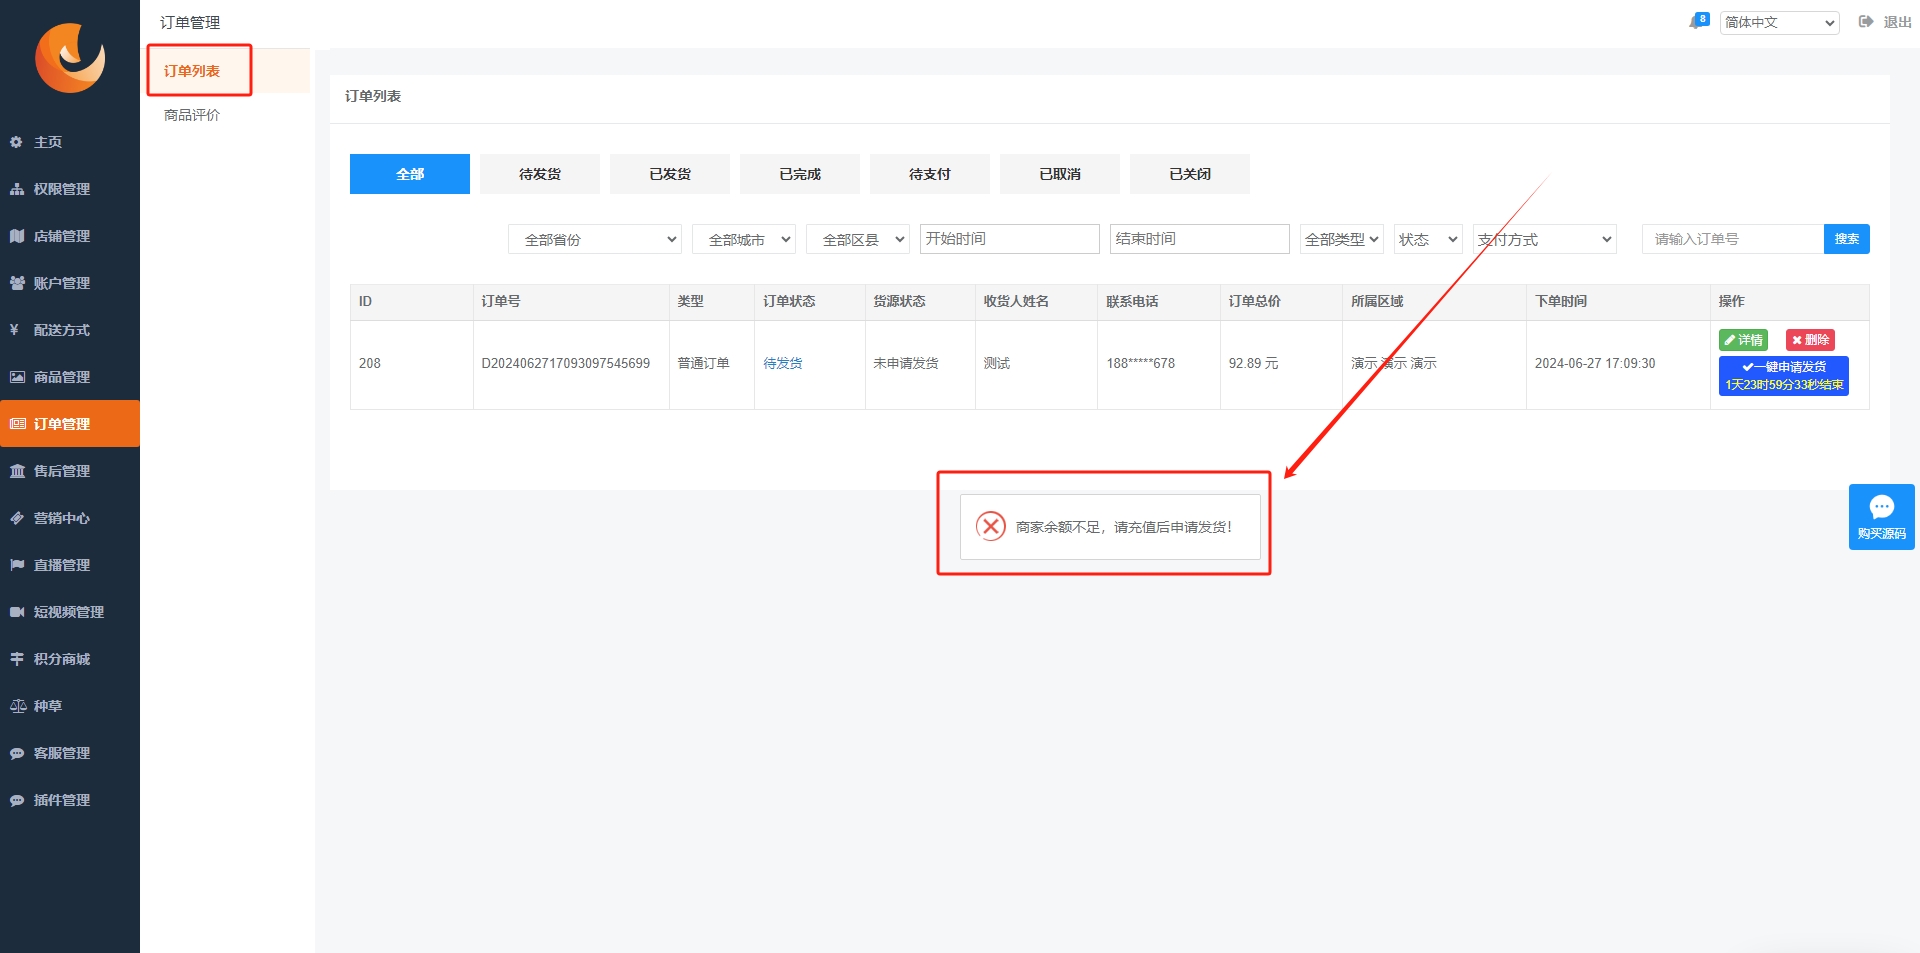Open the 全部区县 district dropdown
This screenshot has height=953, width=1920.
tap(858, 239)
